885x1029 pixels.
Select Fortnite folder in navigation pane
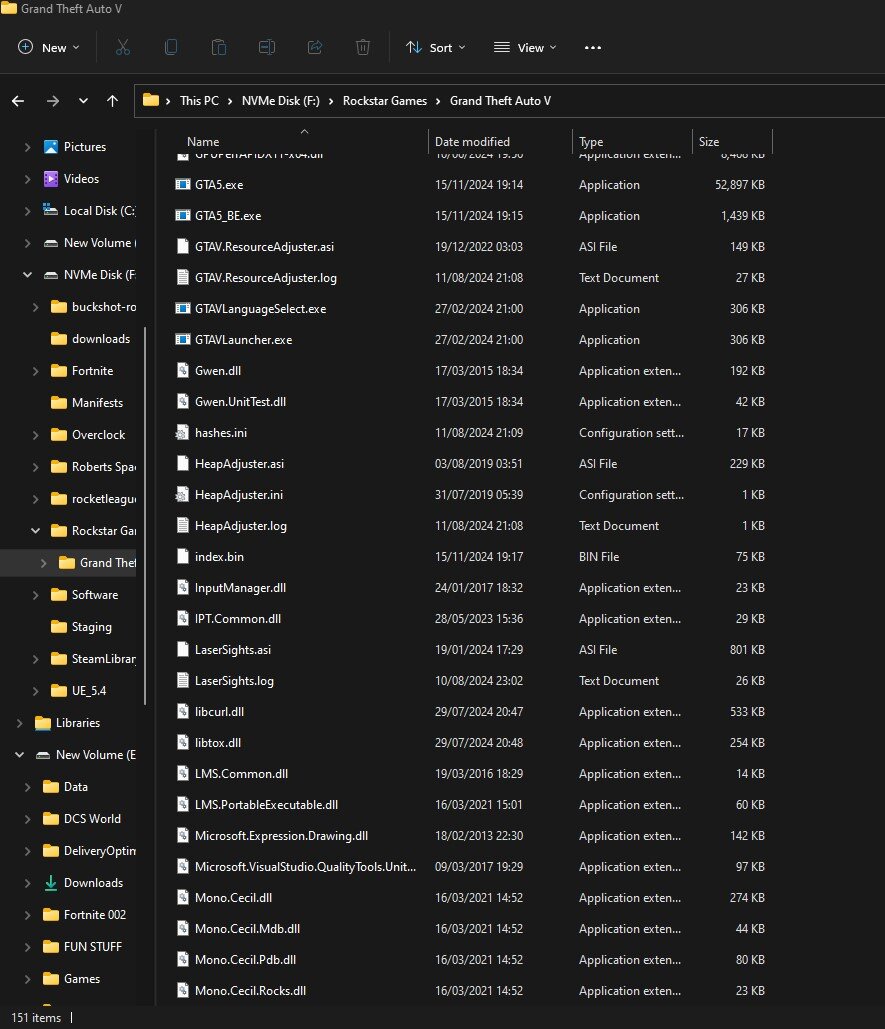(x=92, y=371)
